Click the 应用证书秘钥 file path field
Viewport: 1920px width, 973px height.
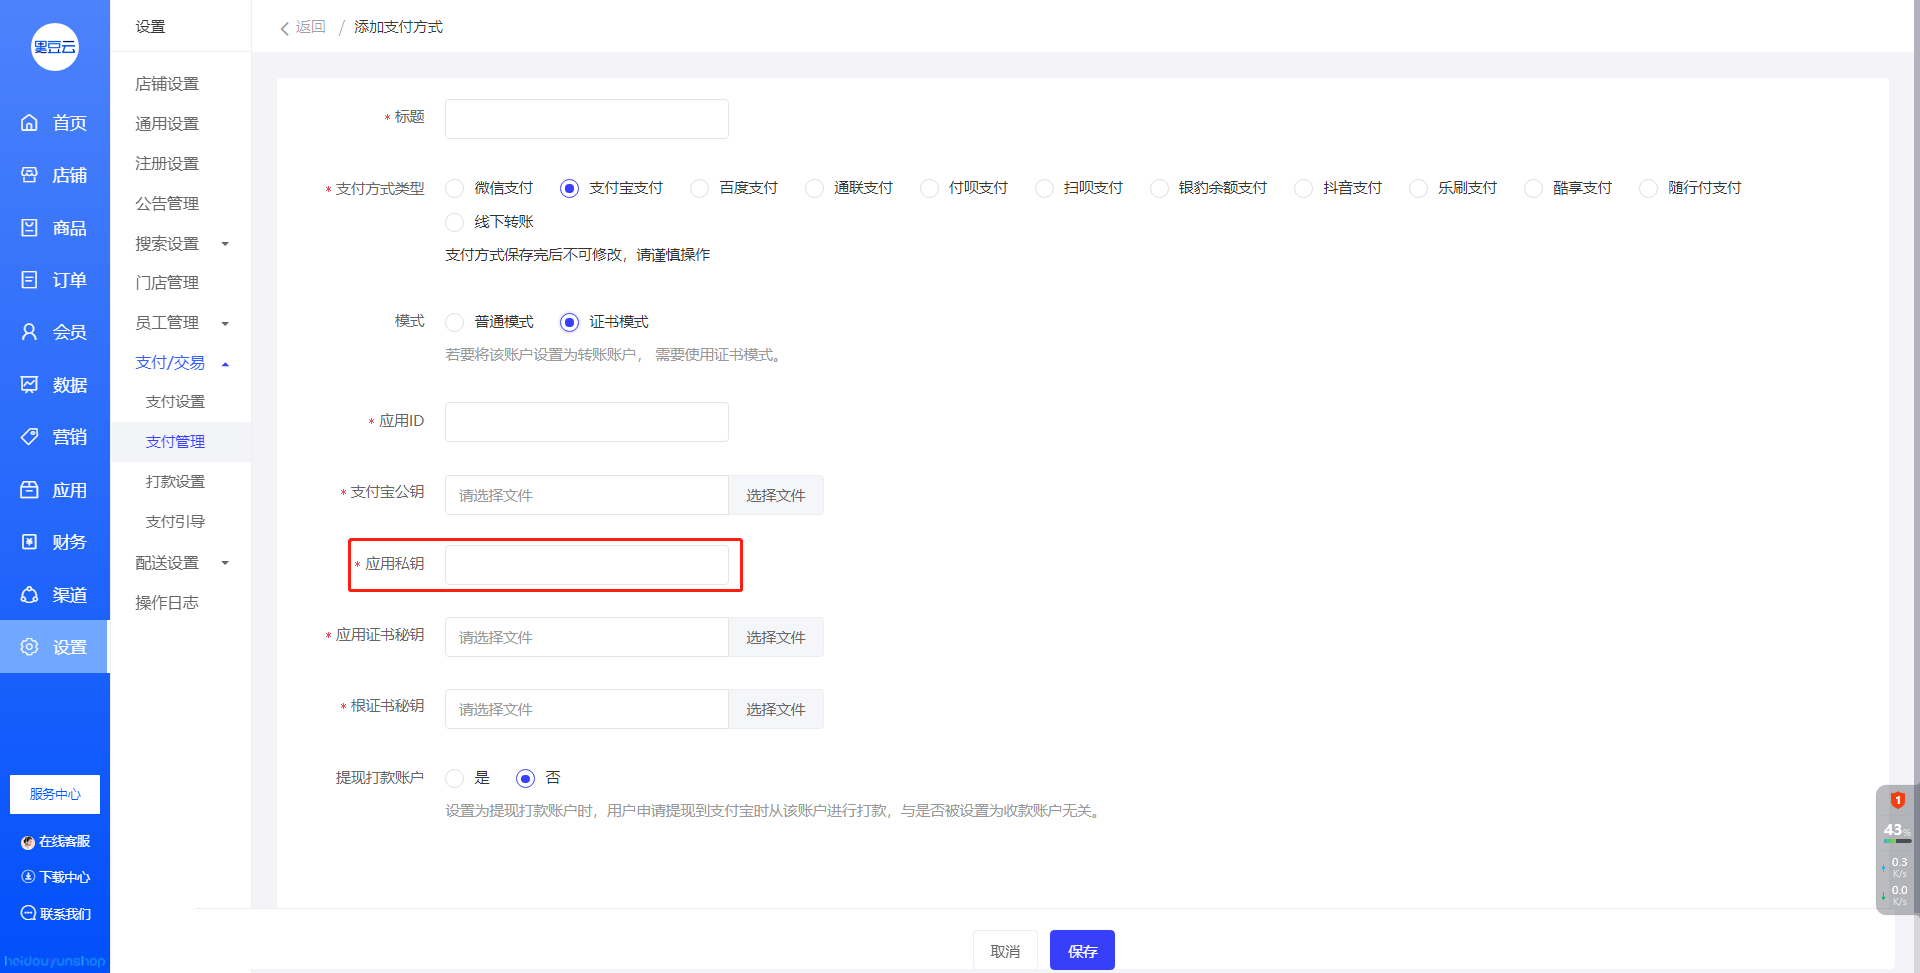click(x=587, y=637)
